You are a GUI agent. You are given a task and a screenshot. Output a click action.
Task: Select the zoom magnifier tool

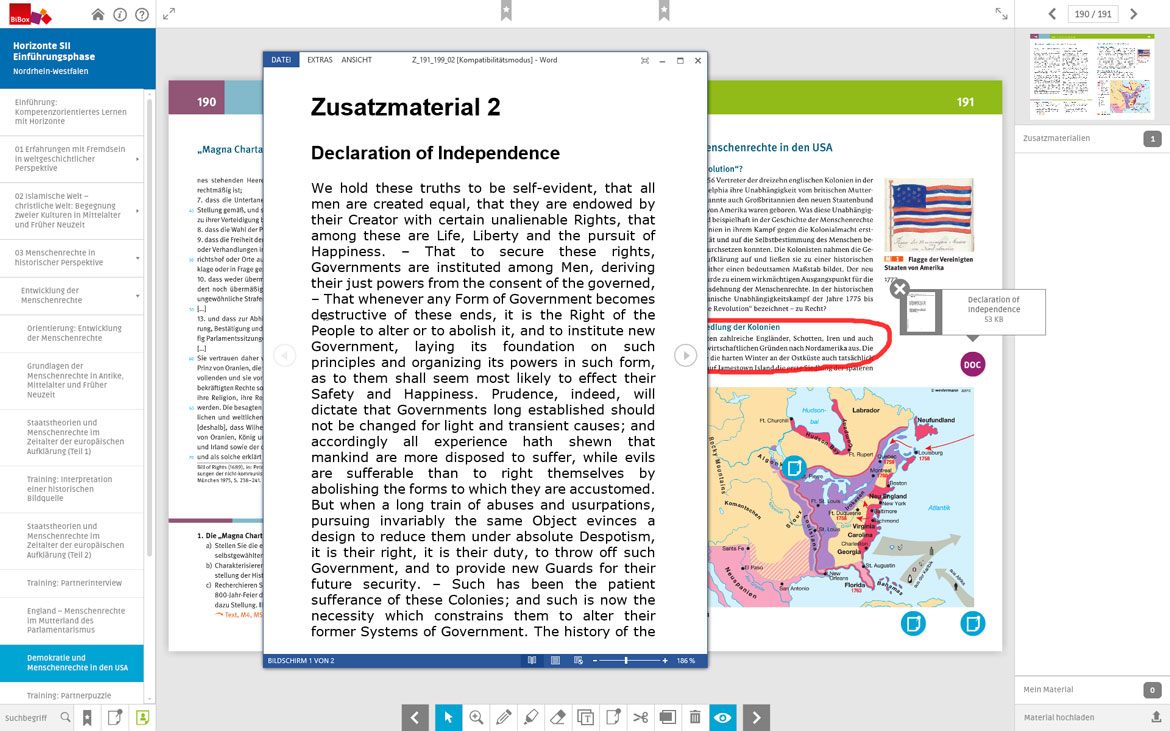[476, 717]
